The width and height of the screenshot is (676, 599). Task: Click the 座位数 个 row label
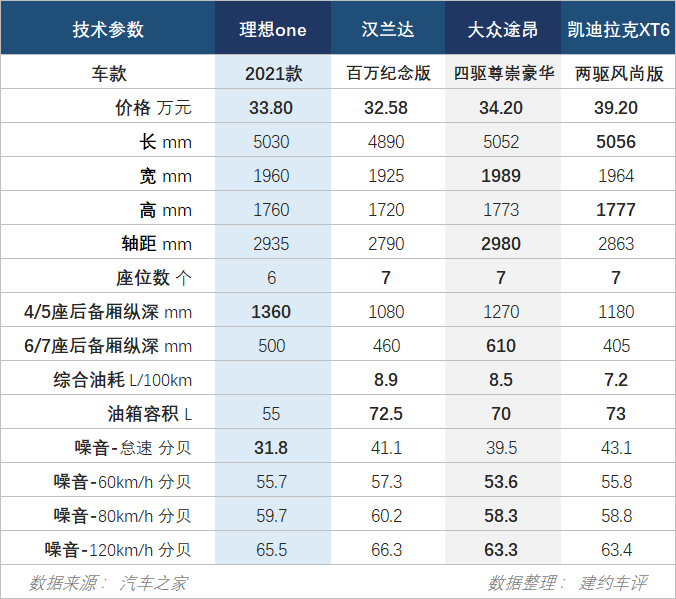(x=153, y=278)
